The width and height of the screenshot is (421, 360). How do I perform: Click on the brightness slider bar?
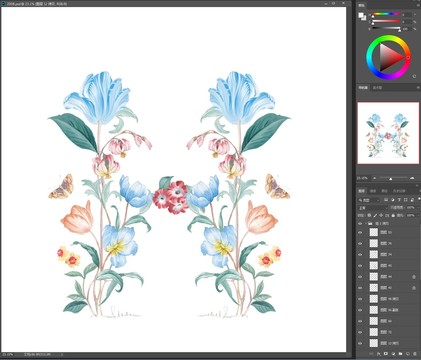(x=386, y=28)
